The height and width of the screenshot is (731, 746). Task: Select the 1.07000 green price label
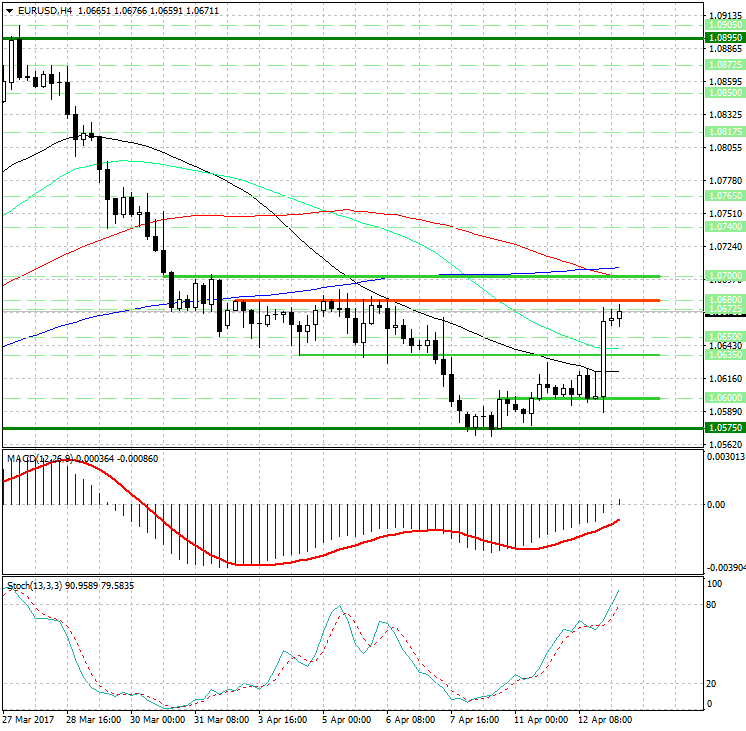[724, 275]
